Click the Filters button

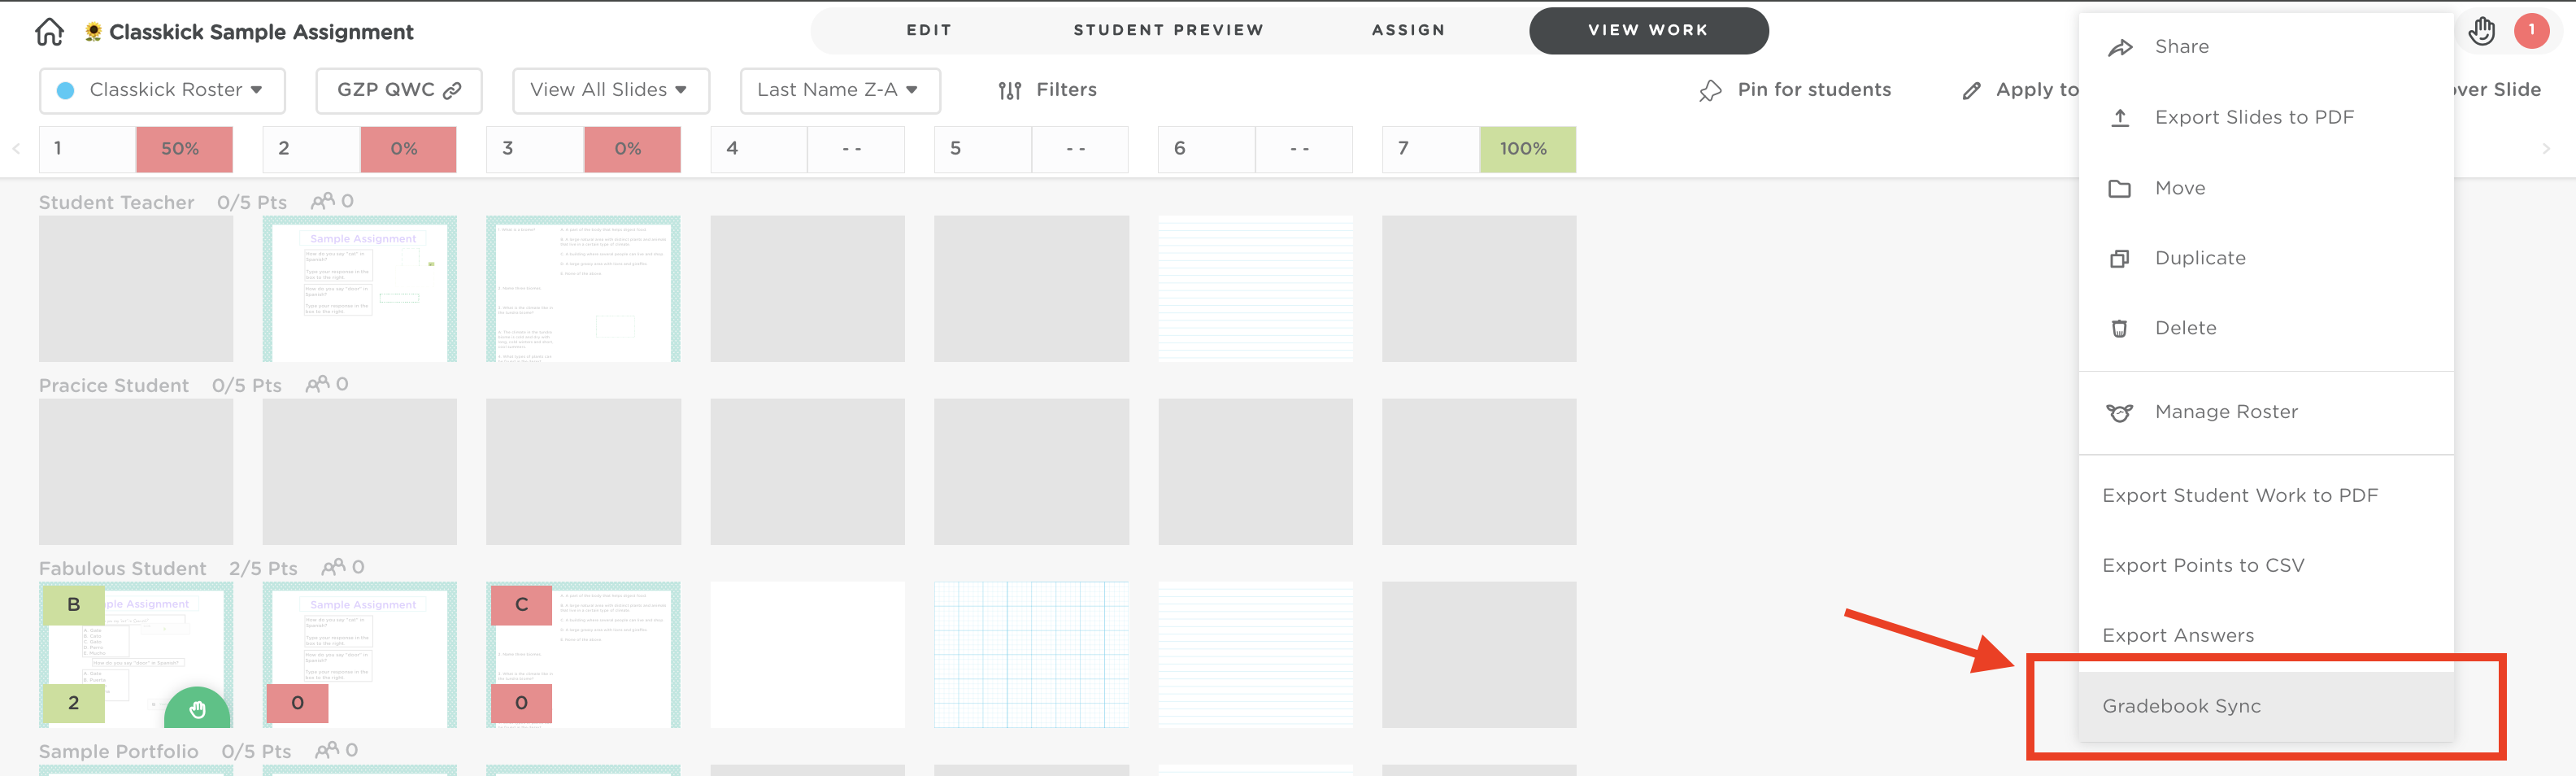[x=1047, y=90]
